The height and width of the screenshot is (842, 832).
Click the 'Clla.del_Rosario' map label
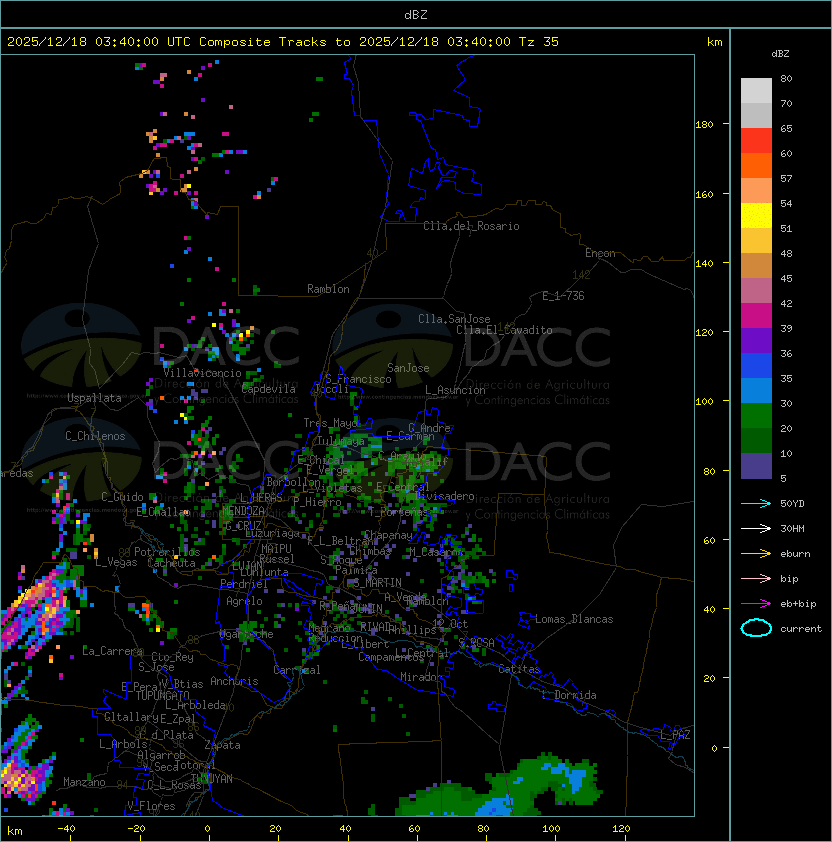pyautogui.click(x=471, y=226)
